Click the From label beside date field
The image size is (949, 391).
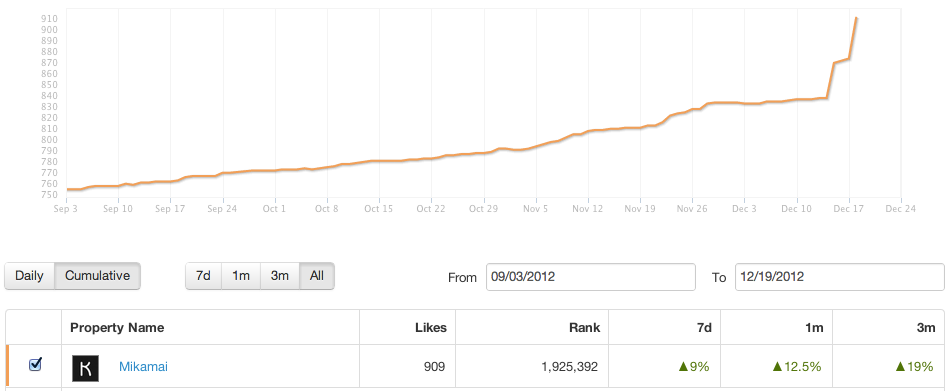point(462,278)
